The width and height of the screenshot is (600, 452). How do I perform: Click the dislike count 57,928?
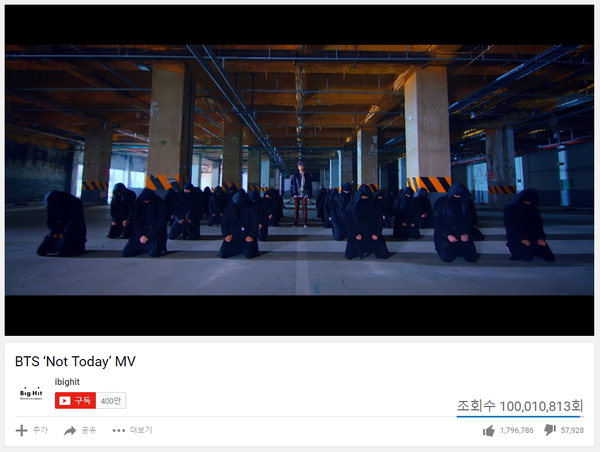pyautogui.click(x=572, y=431)
